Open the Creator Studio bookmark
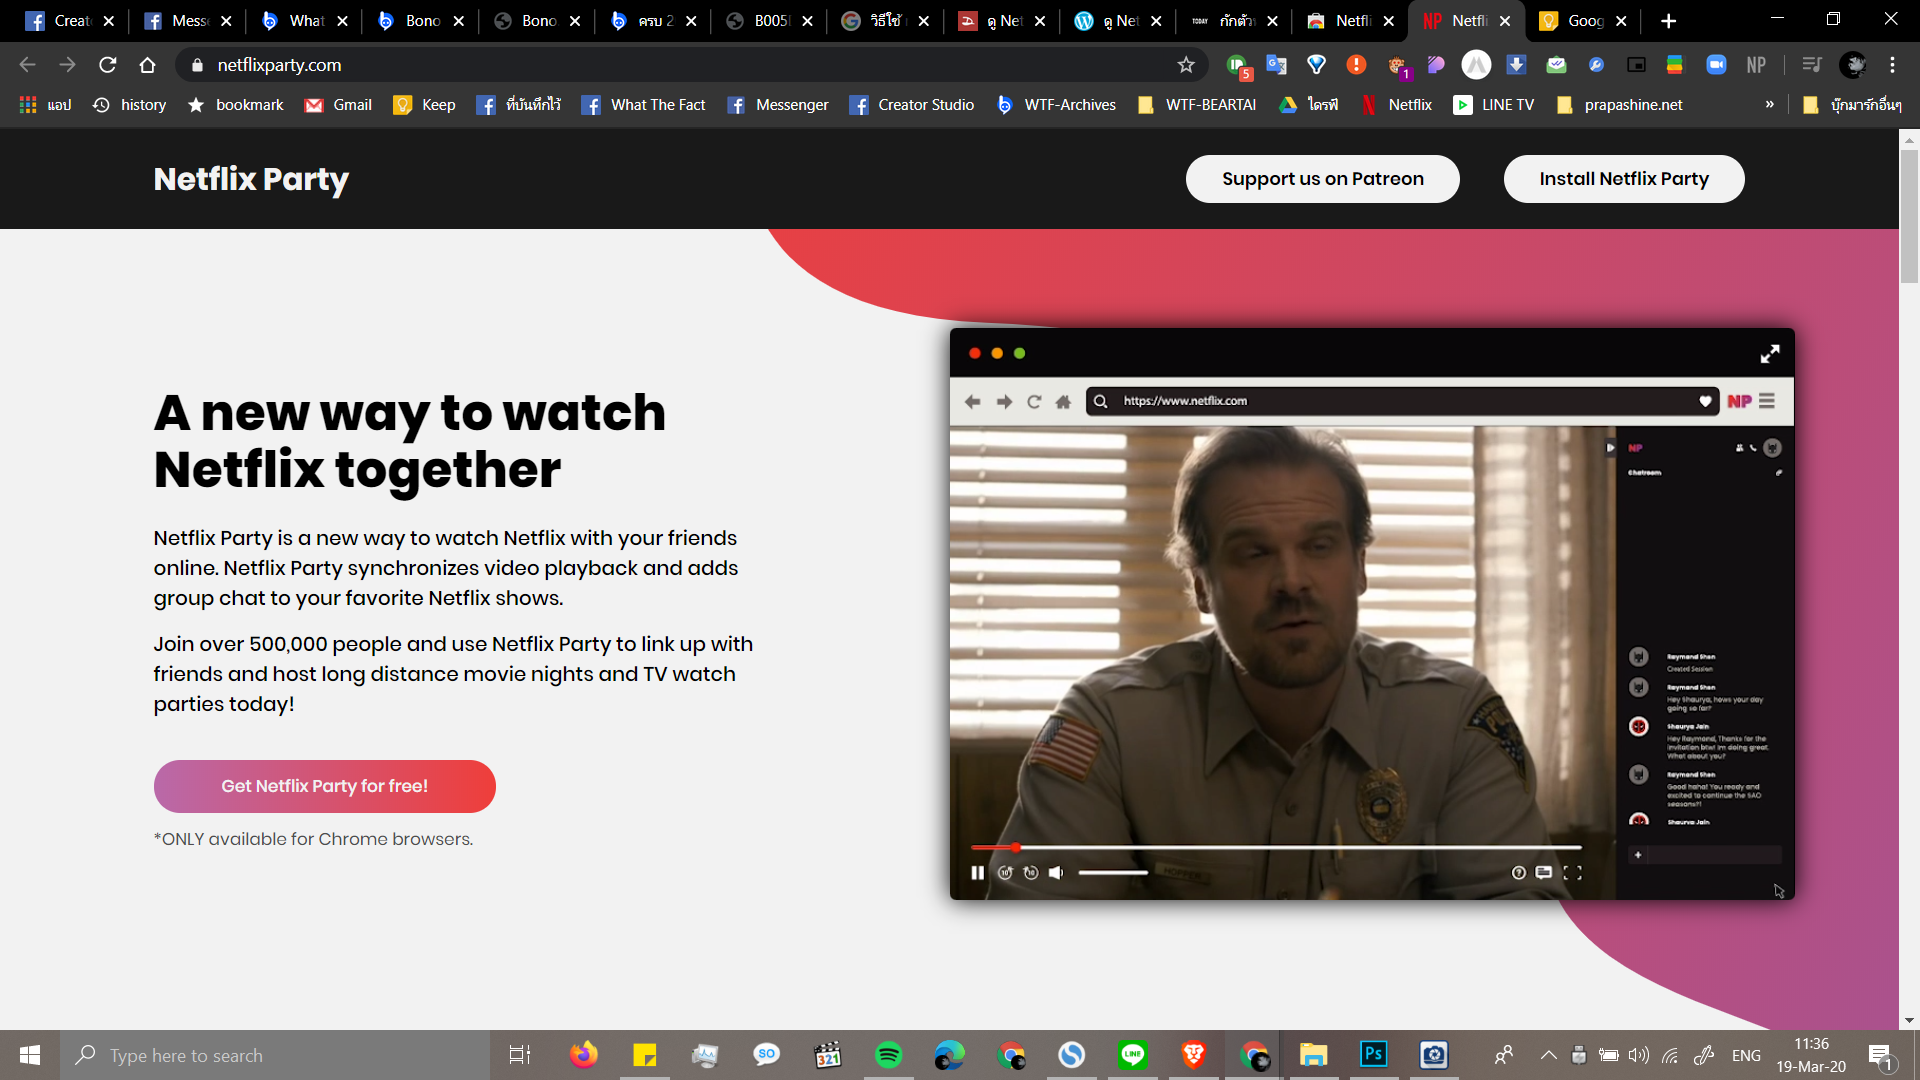The image size is (1920, 1080). (912, 105)
